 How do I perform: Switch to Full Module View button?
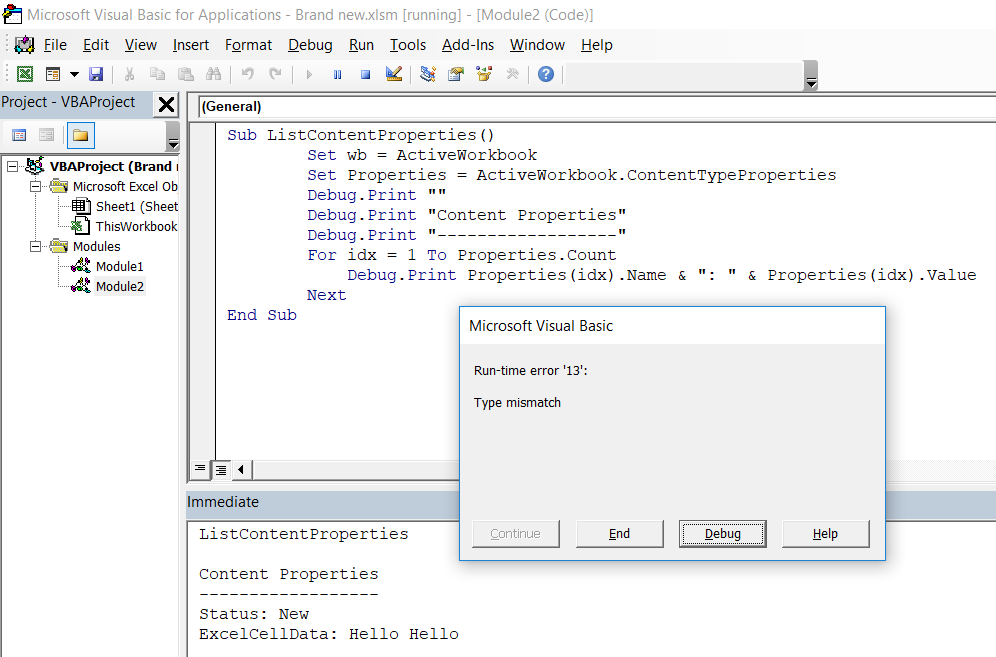(x=220, y=469)
